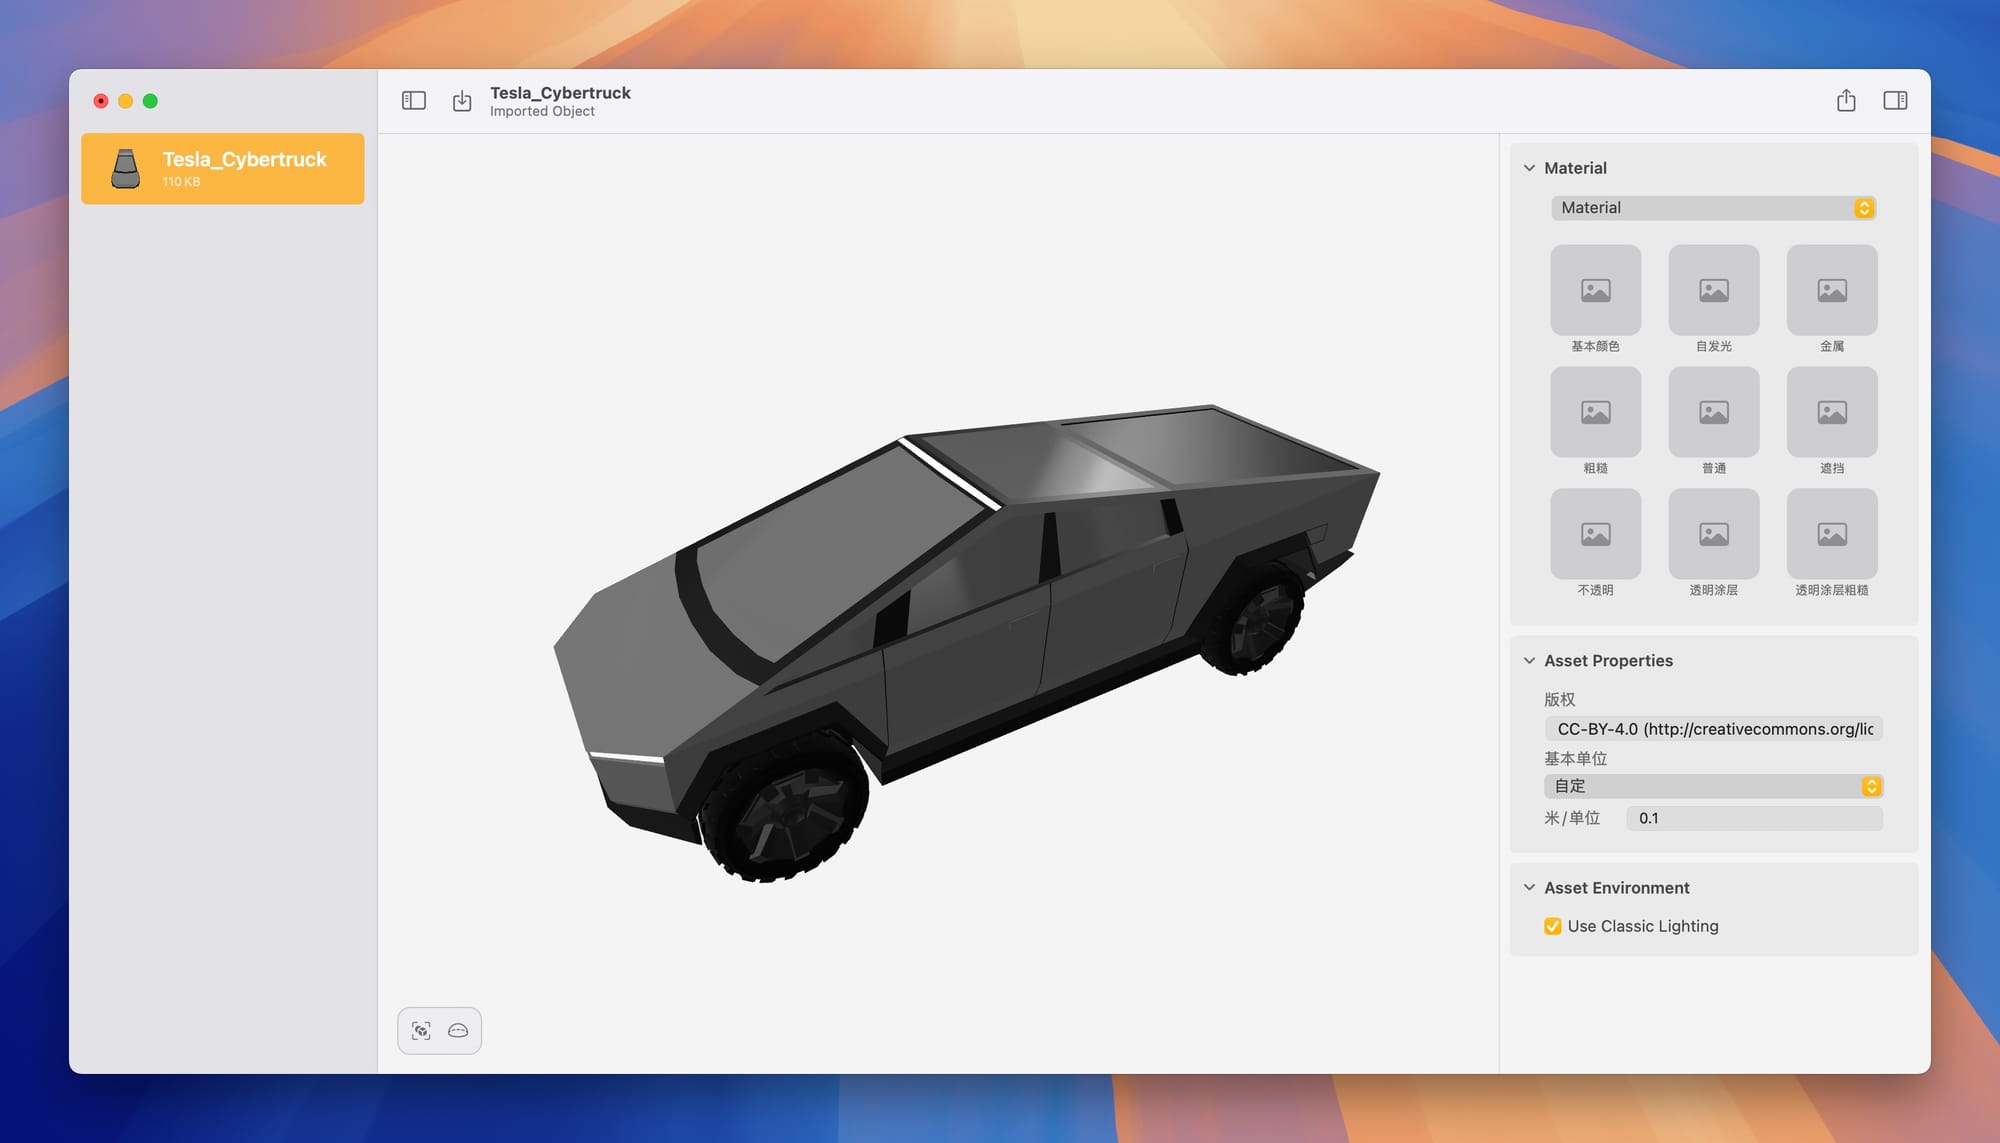The image size is (2000, 1143).
Task: Click the frame object view icon
Action: click(421, 1031)
